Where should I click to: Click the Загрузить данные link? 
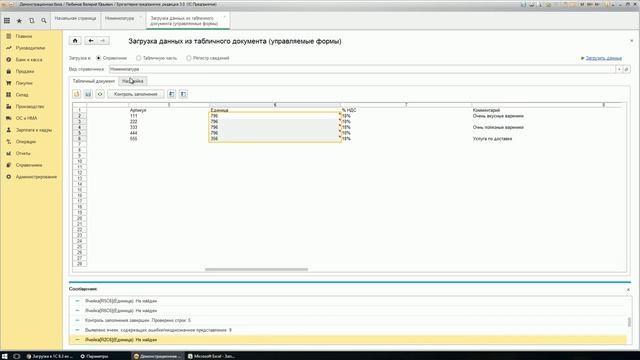(x=604, y=58)
